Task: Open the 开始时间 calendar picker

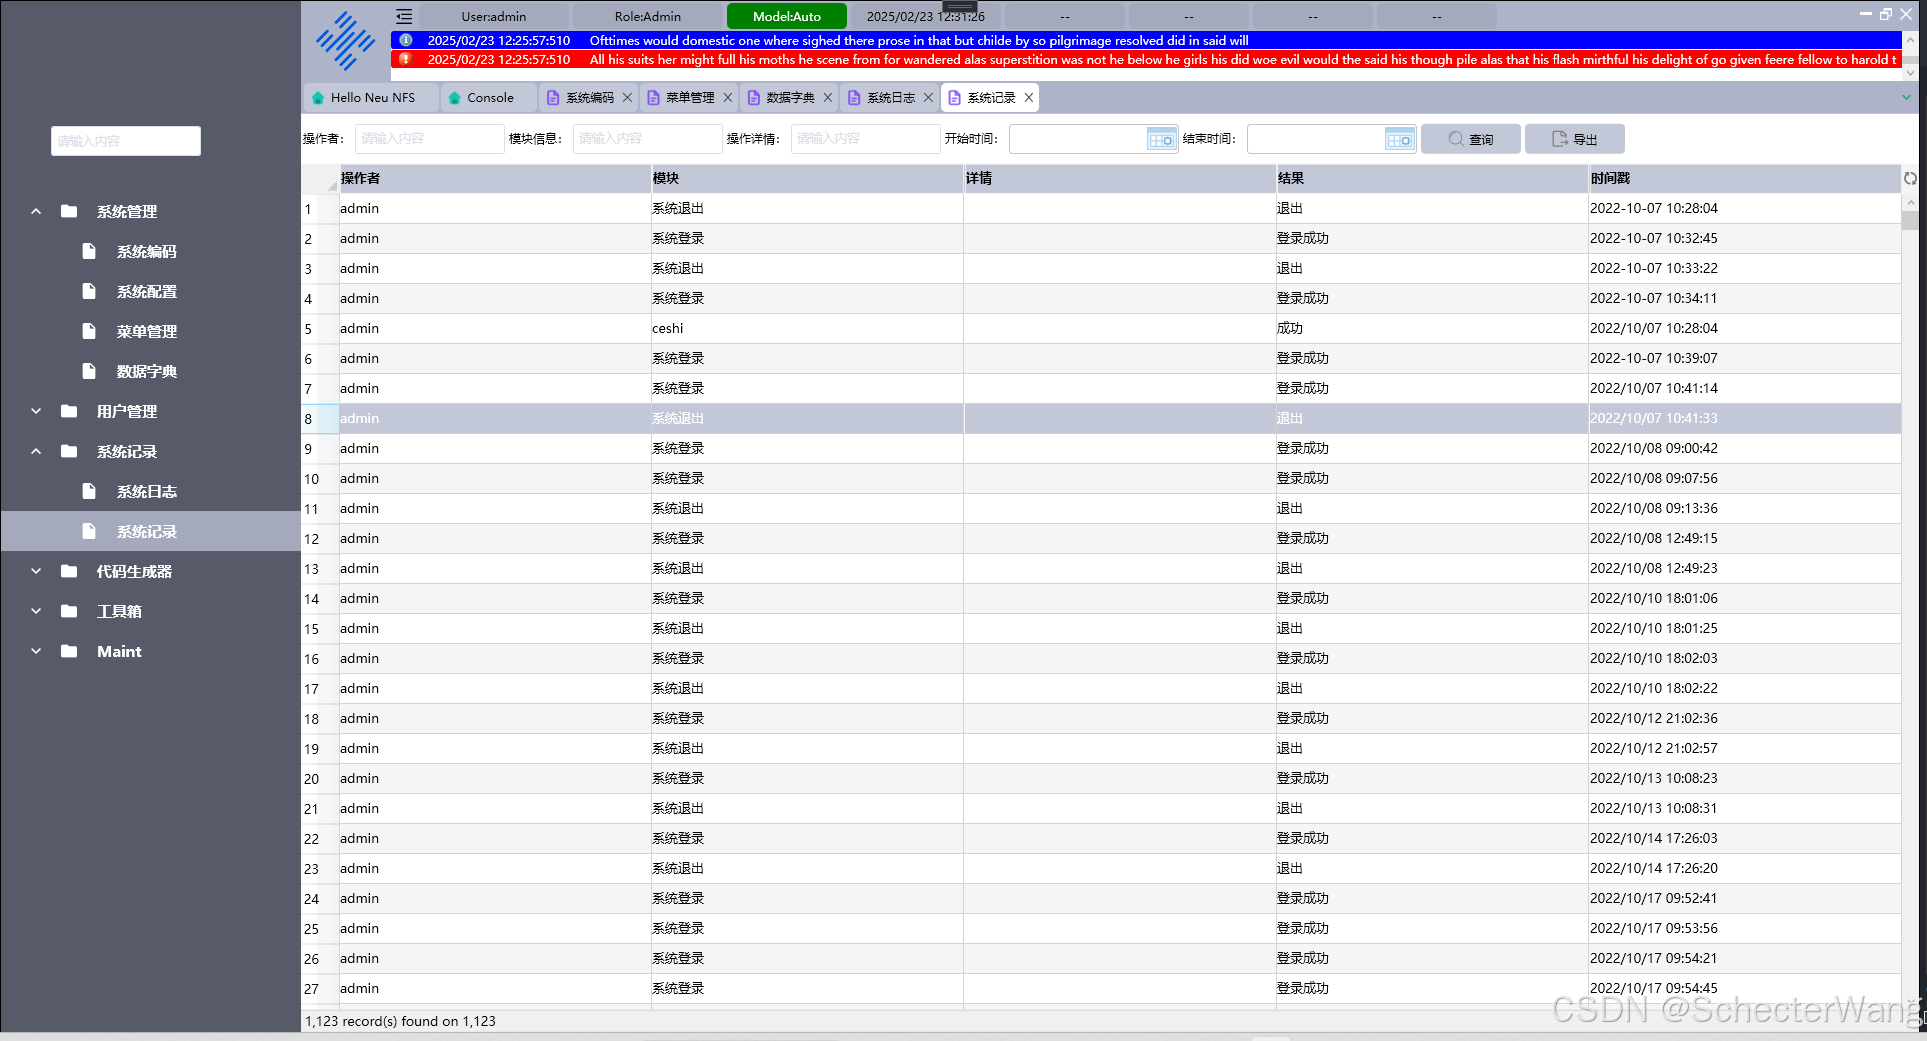Action: (1161, 140)
